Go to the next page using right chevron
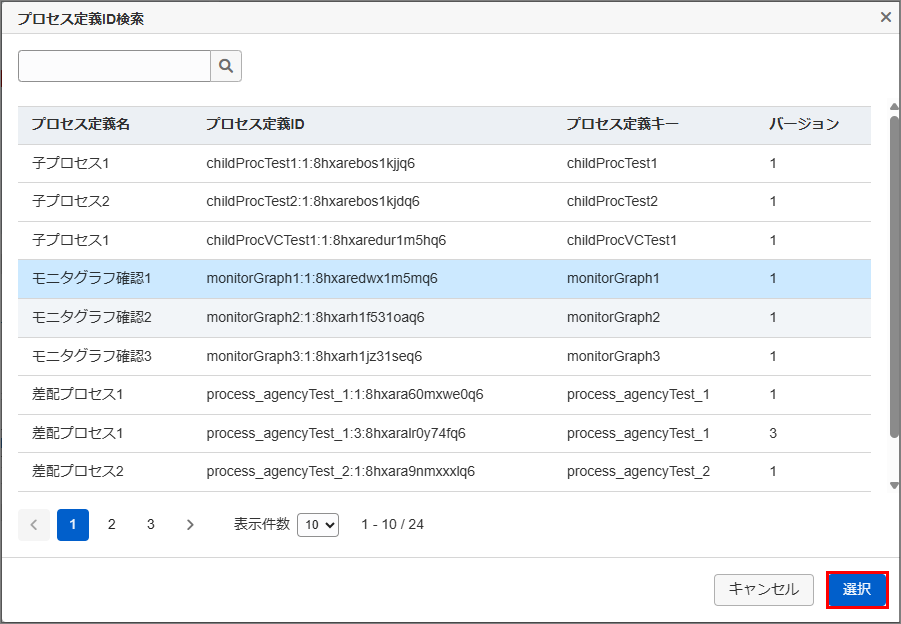This screenshot has width=901, height=624. point(190,525)
